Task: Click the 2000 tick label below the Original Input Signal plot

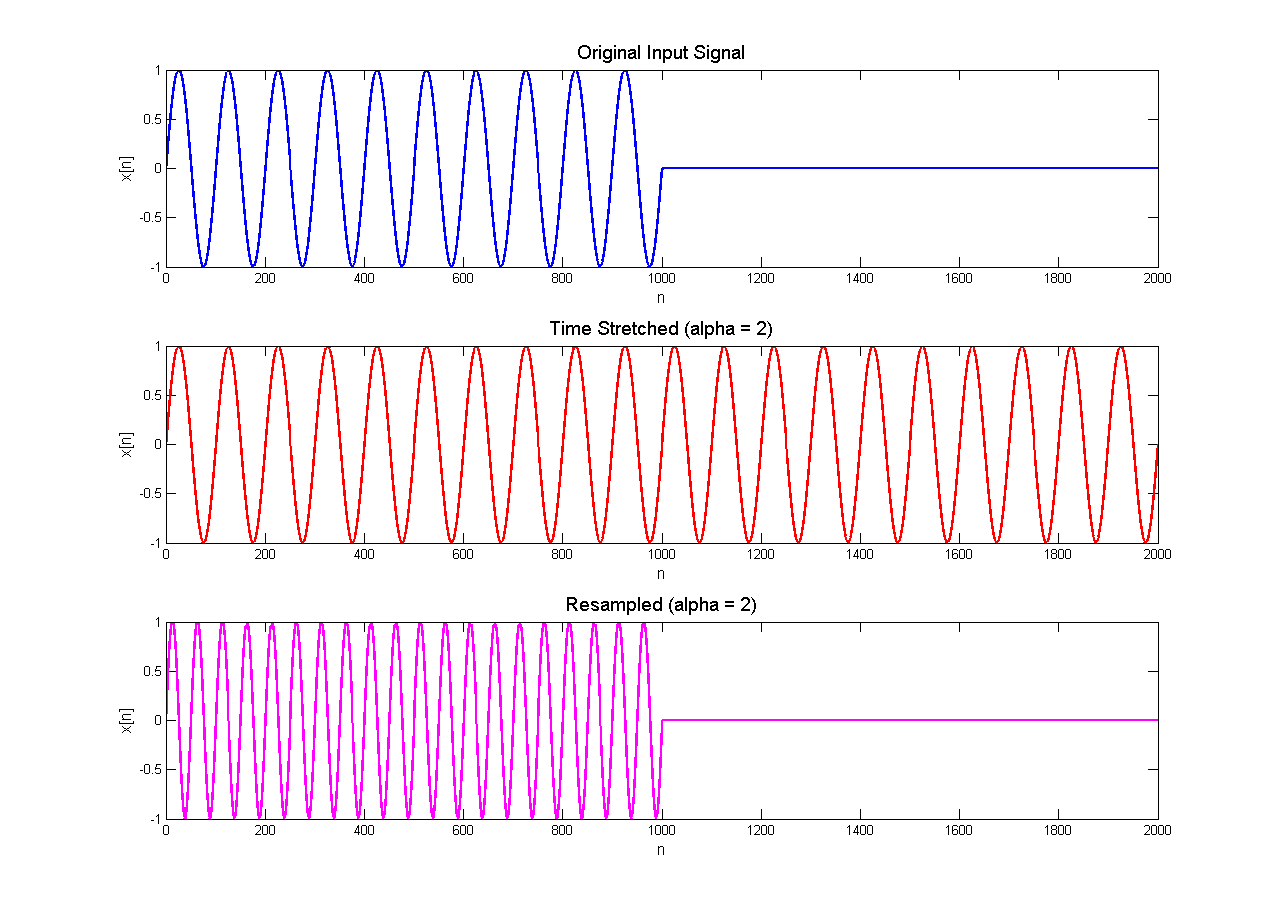Action: click(1157, 278)
